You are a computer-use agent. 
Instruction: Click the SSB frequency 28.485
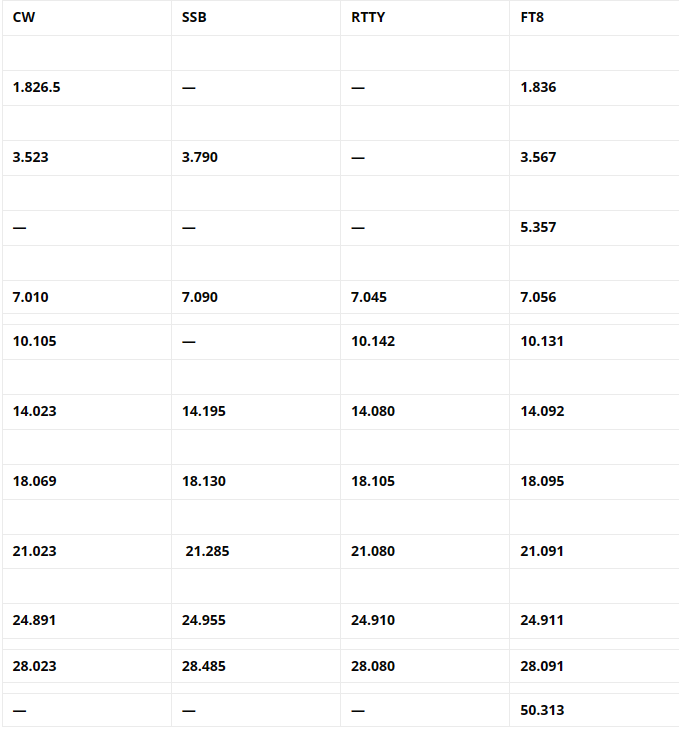coord(204,664)
